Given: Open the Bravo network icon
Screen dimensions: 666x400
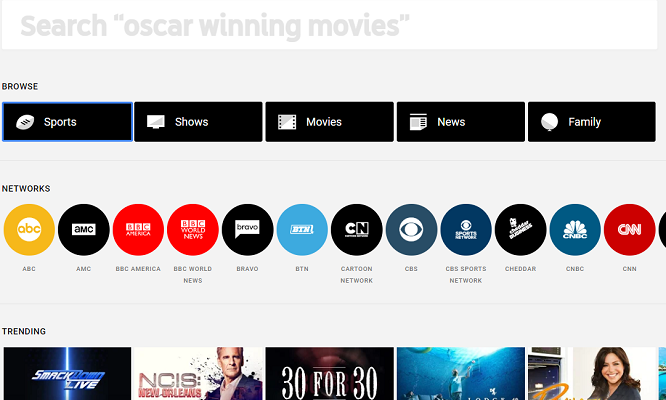Looking at the screenshot, I should point(247,230).
